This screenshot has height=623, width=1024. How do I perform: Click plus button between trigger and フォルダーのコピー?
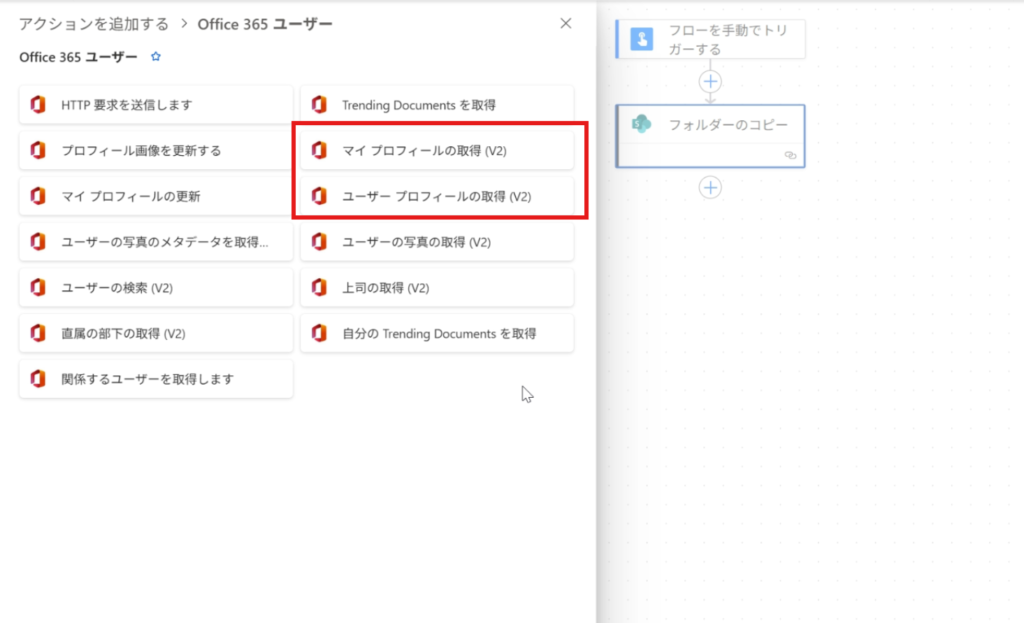coord(710,81)
